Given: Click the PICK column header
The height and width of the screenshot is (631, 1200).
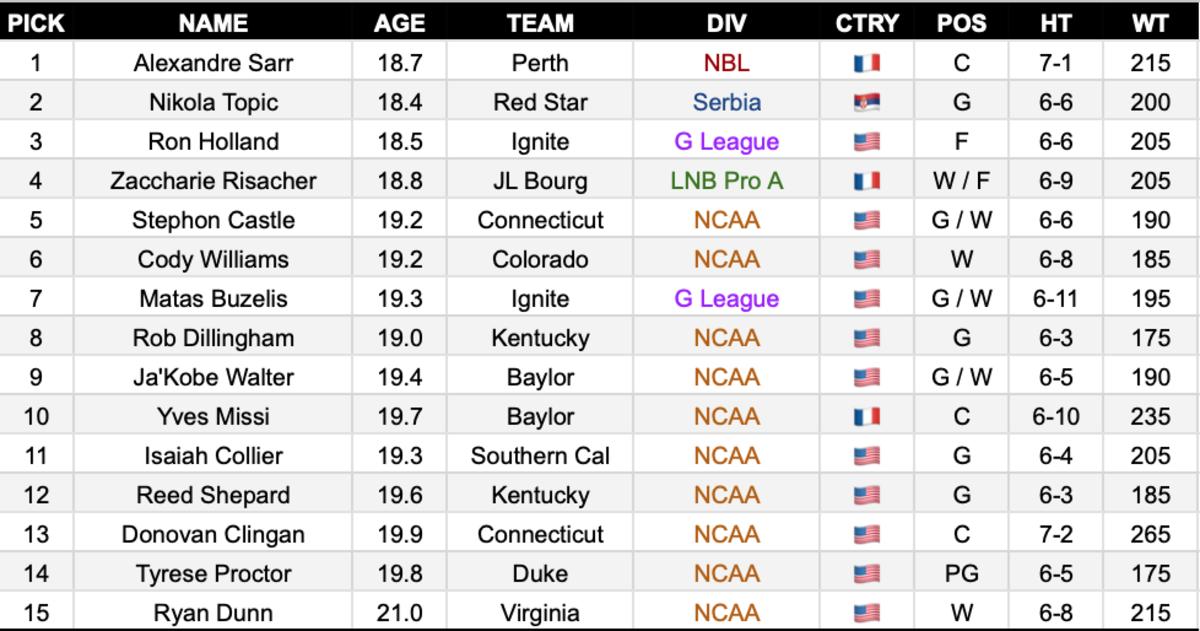Looking at the screenshot, I should (x=36, y=23).
